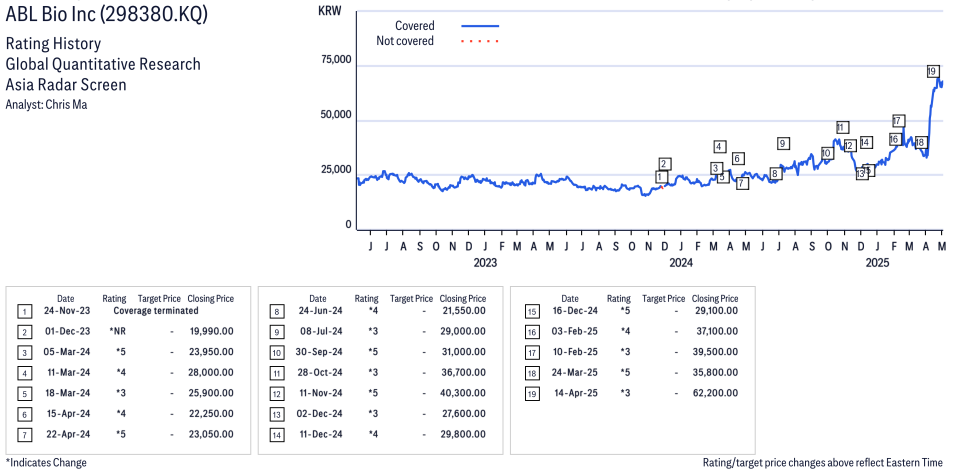The image size is (954, 469).
Task: Click the table number box beside 24-Nov-23
Action: (x=23, y=312)
